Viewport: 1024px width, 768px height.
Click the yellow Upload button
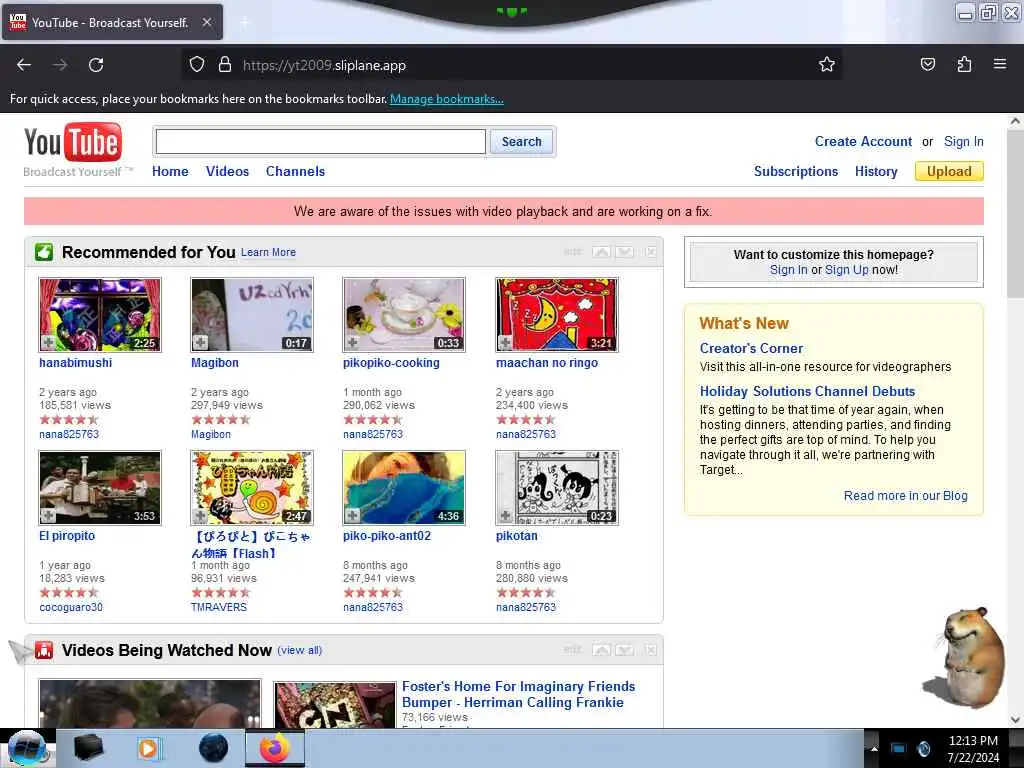pyautogui.click(x=949, y=171)
